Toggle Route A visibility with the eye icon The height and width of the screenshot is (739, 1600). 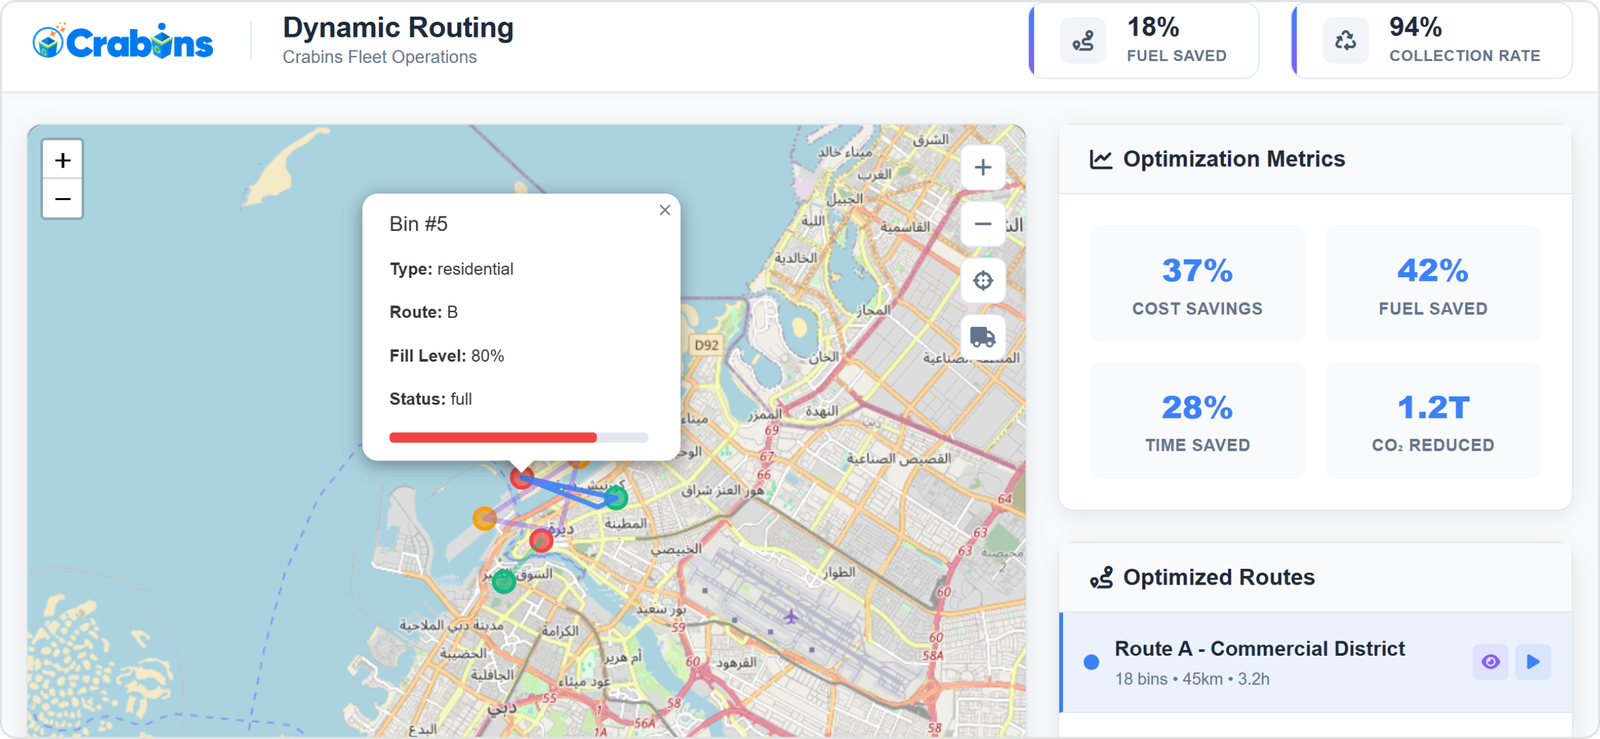coord(1490,662)
